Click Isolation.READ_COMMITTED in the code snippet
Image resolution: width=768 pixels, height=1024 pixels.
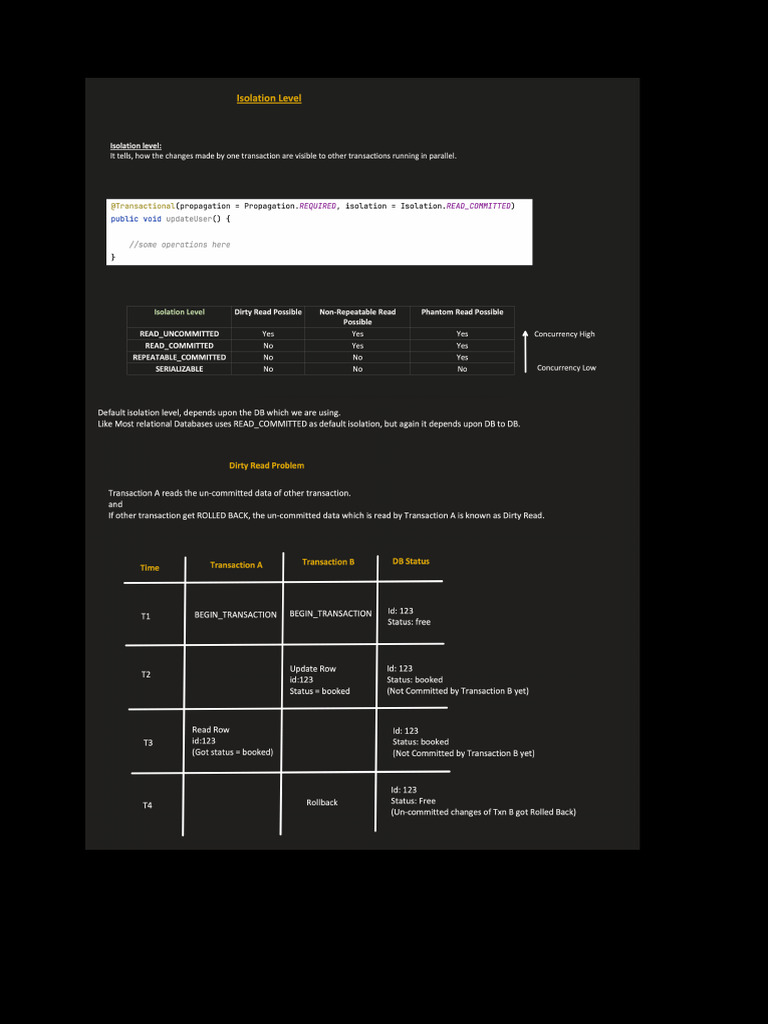(x=455, y=206)
